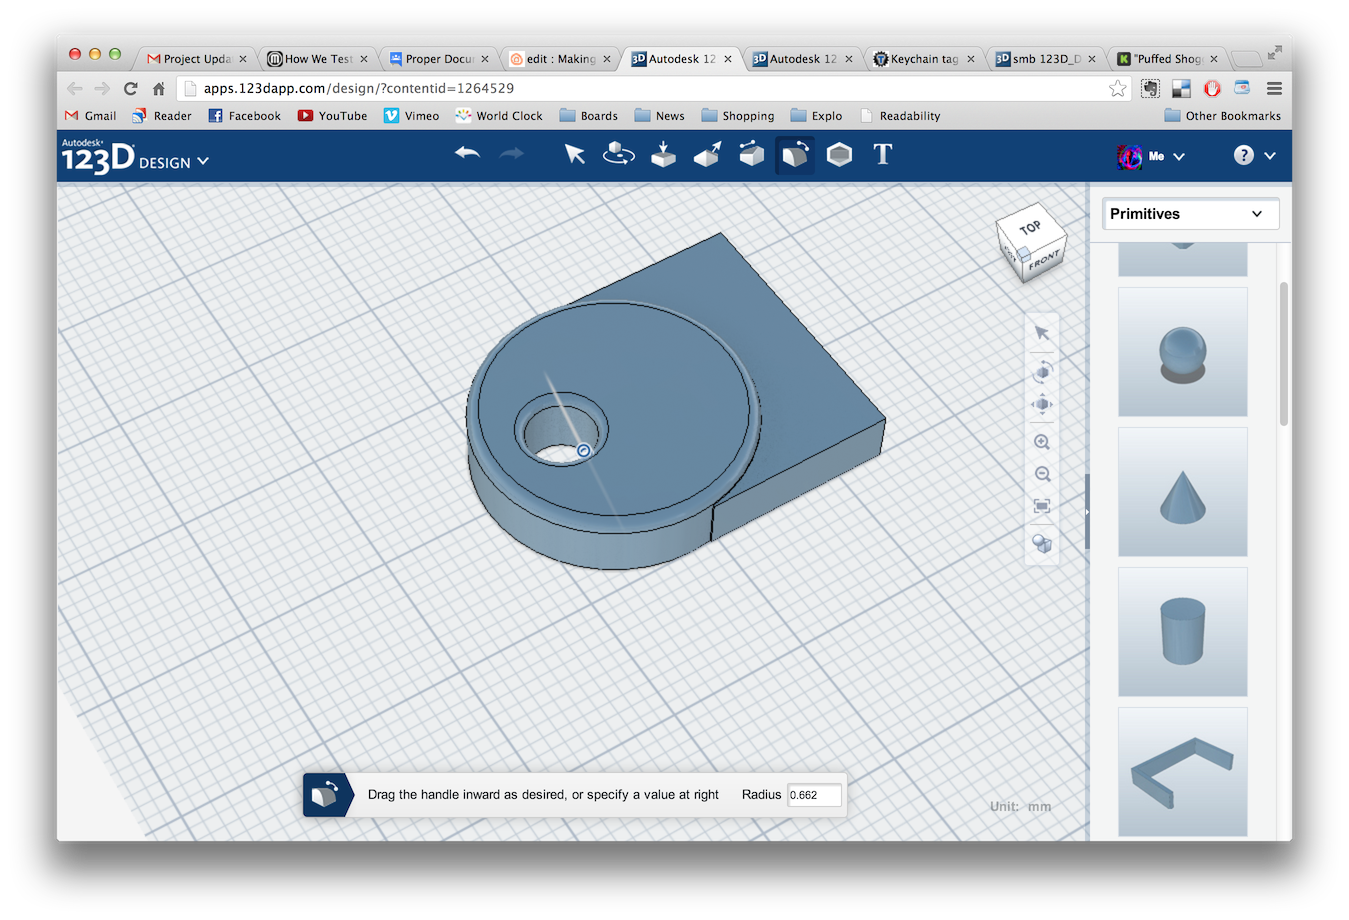Activate the Pan view tool
This screenshot has height=920, width=1349.
pos(1042,405)
